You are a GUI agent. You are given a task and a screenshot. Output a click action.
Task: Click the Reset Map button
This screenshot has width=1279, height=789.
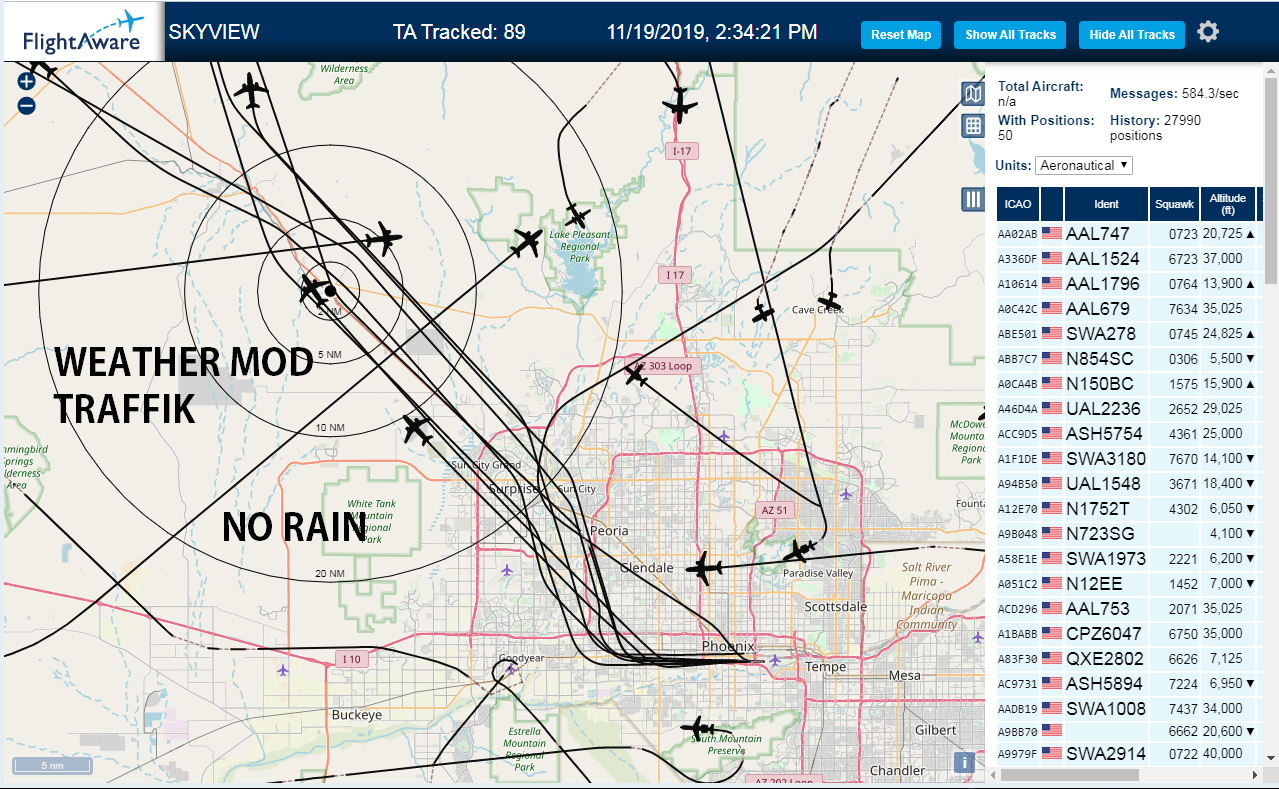tap(901, 34)
